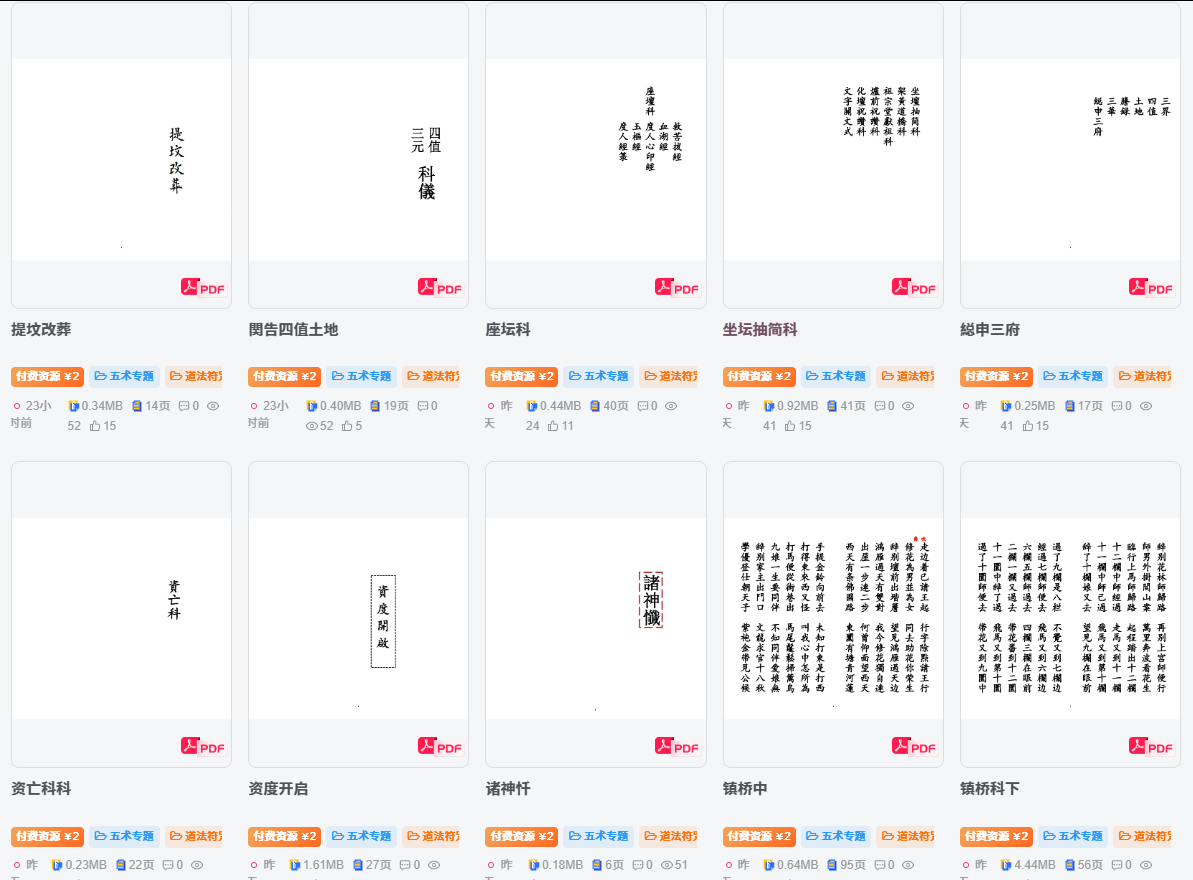This screenshot has width=1193, height=880.
Task: Open the 座坛科 document title link
Action: pos(507,329)
